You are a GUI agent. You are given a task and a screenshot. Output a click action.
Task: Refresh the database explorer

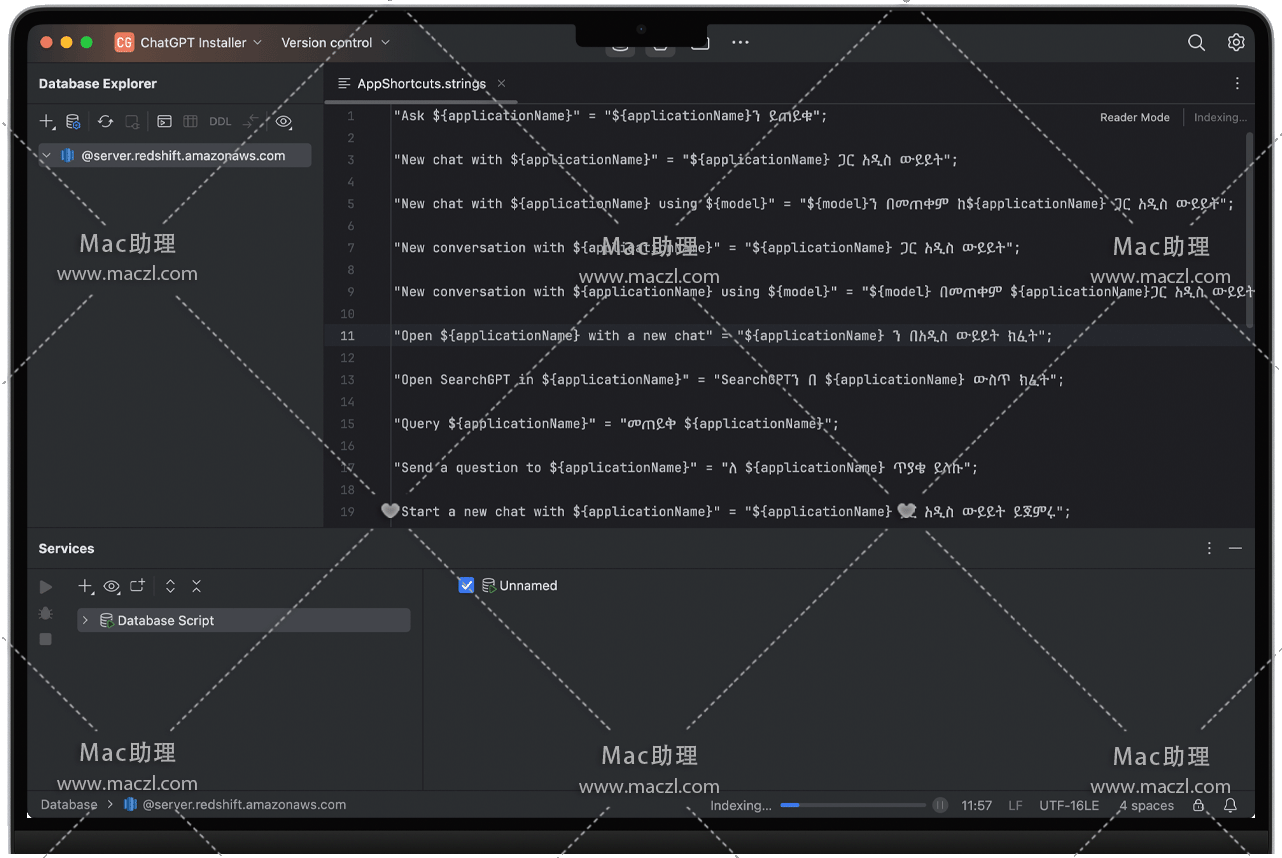tap(105, 122)
